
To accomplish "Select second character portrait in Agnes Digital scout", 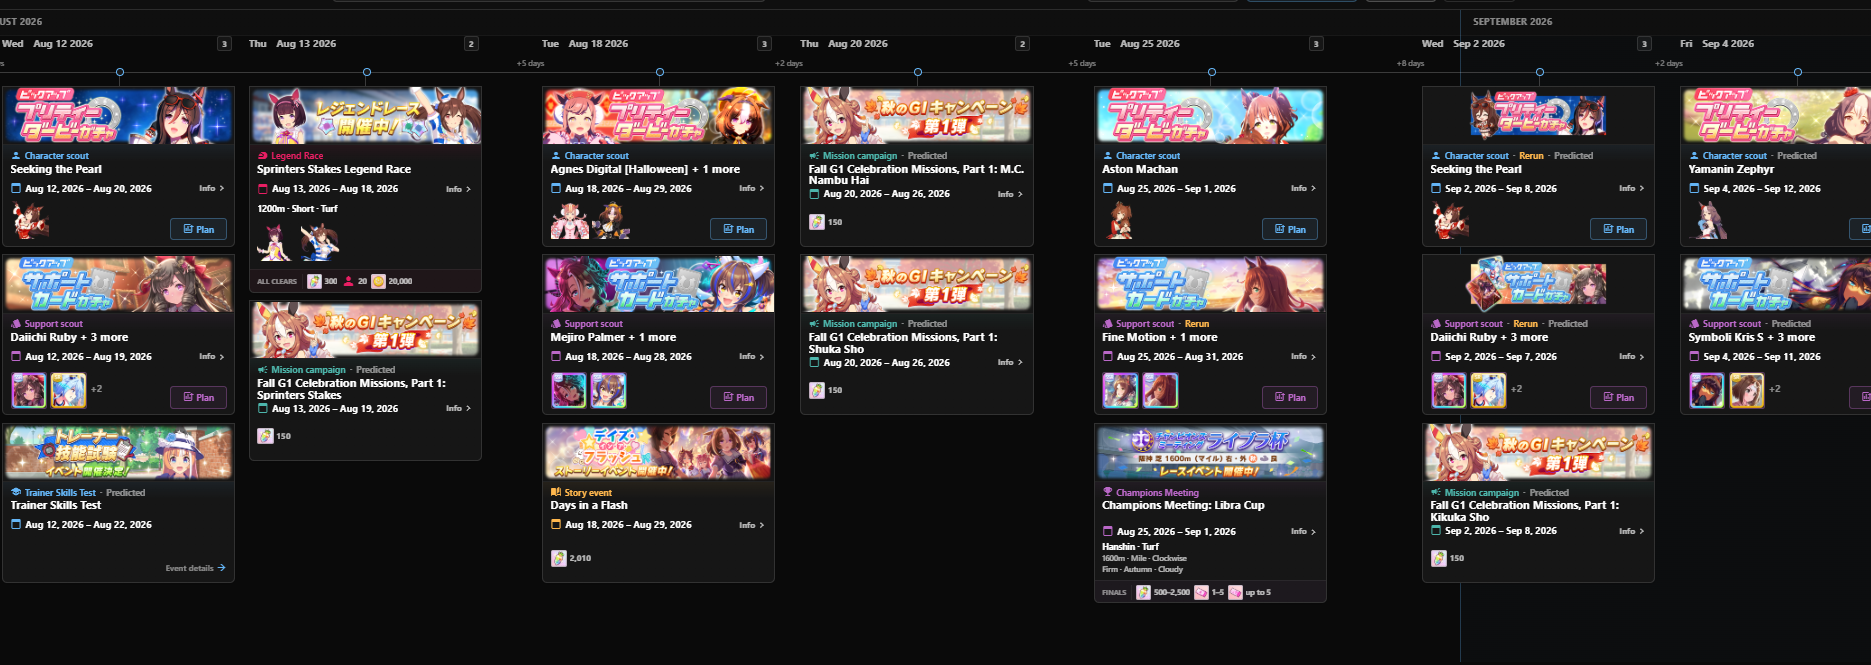I will tap(611, 221).
